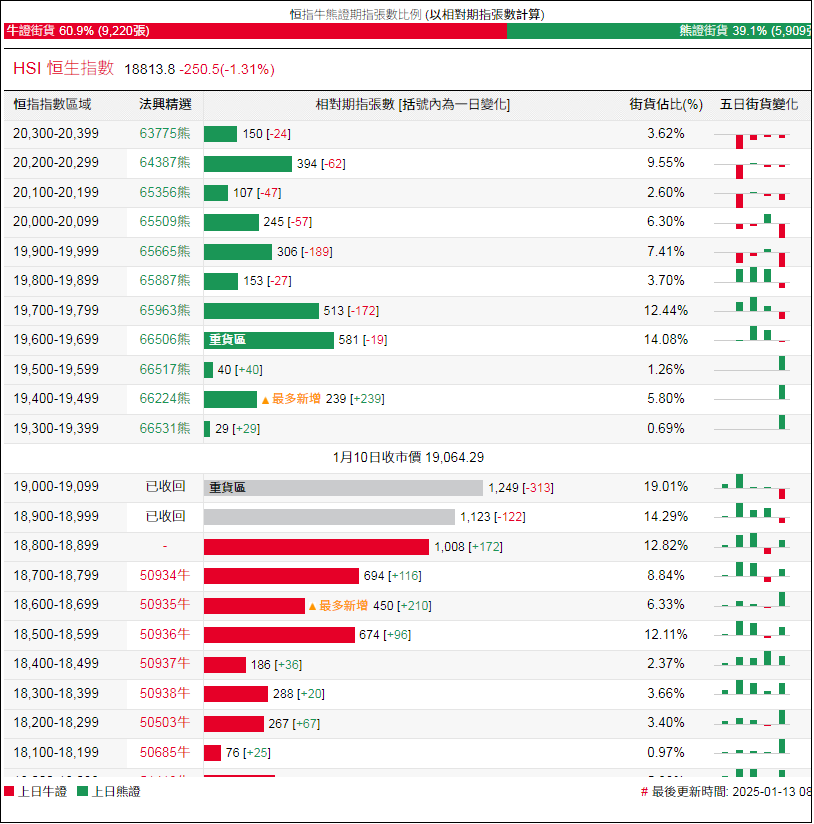Click the orange 最多新增 triangle in the 18,600-18,699 row
Screen dimensions: 814x824
pyautogui.click(x=312, y=606)
